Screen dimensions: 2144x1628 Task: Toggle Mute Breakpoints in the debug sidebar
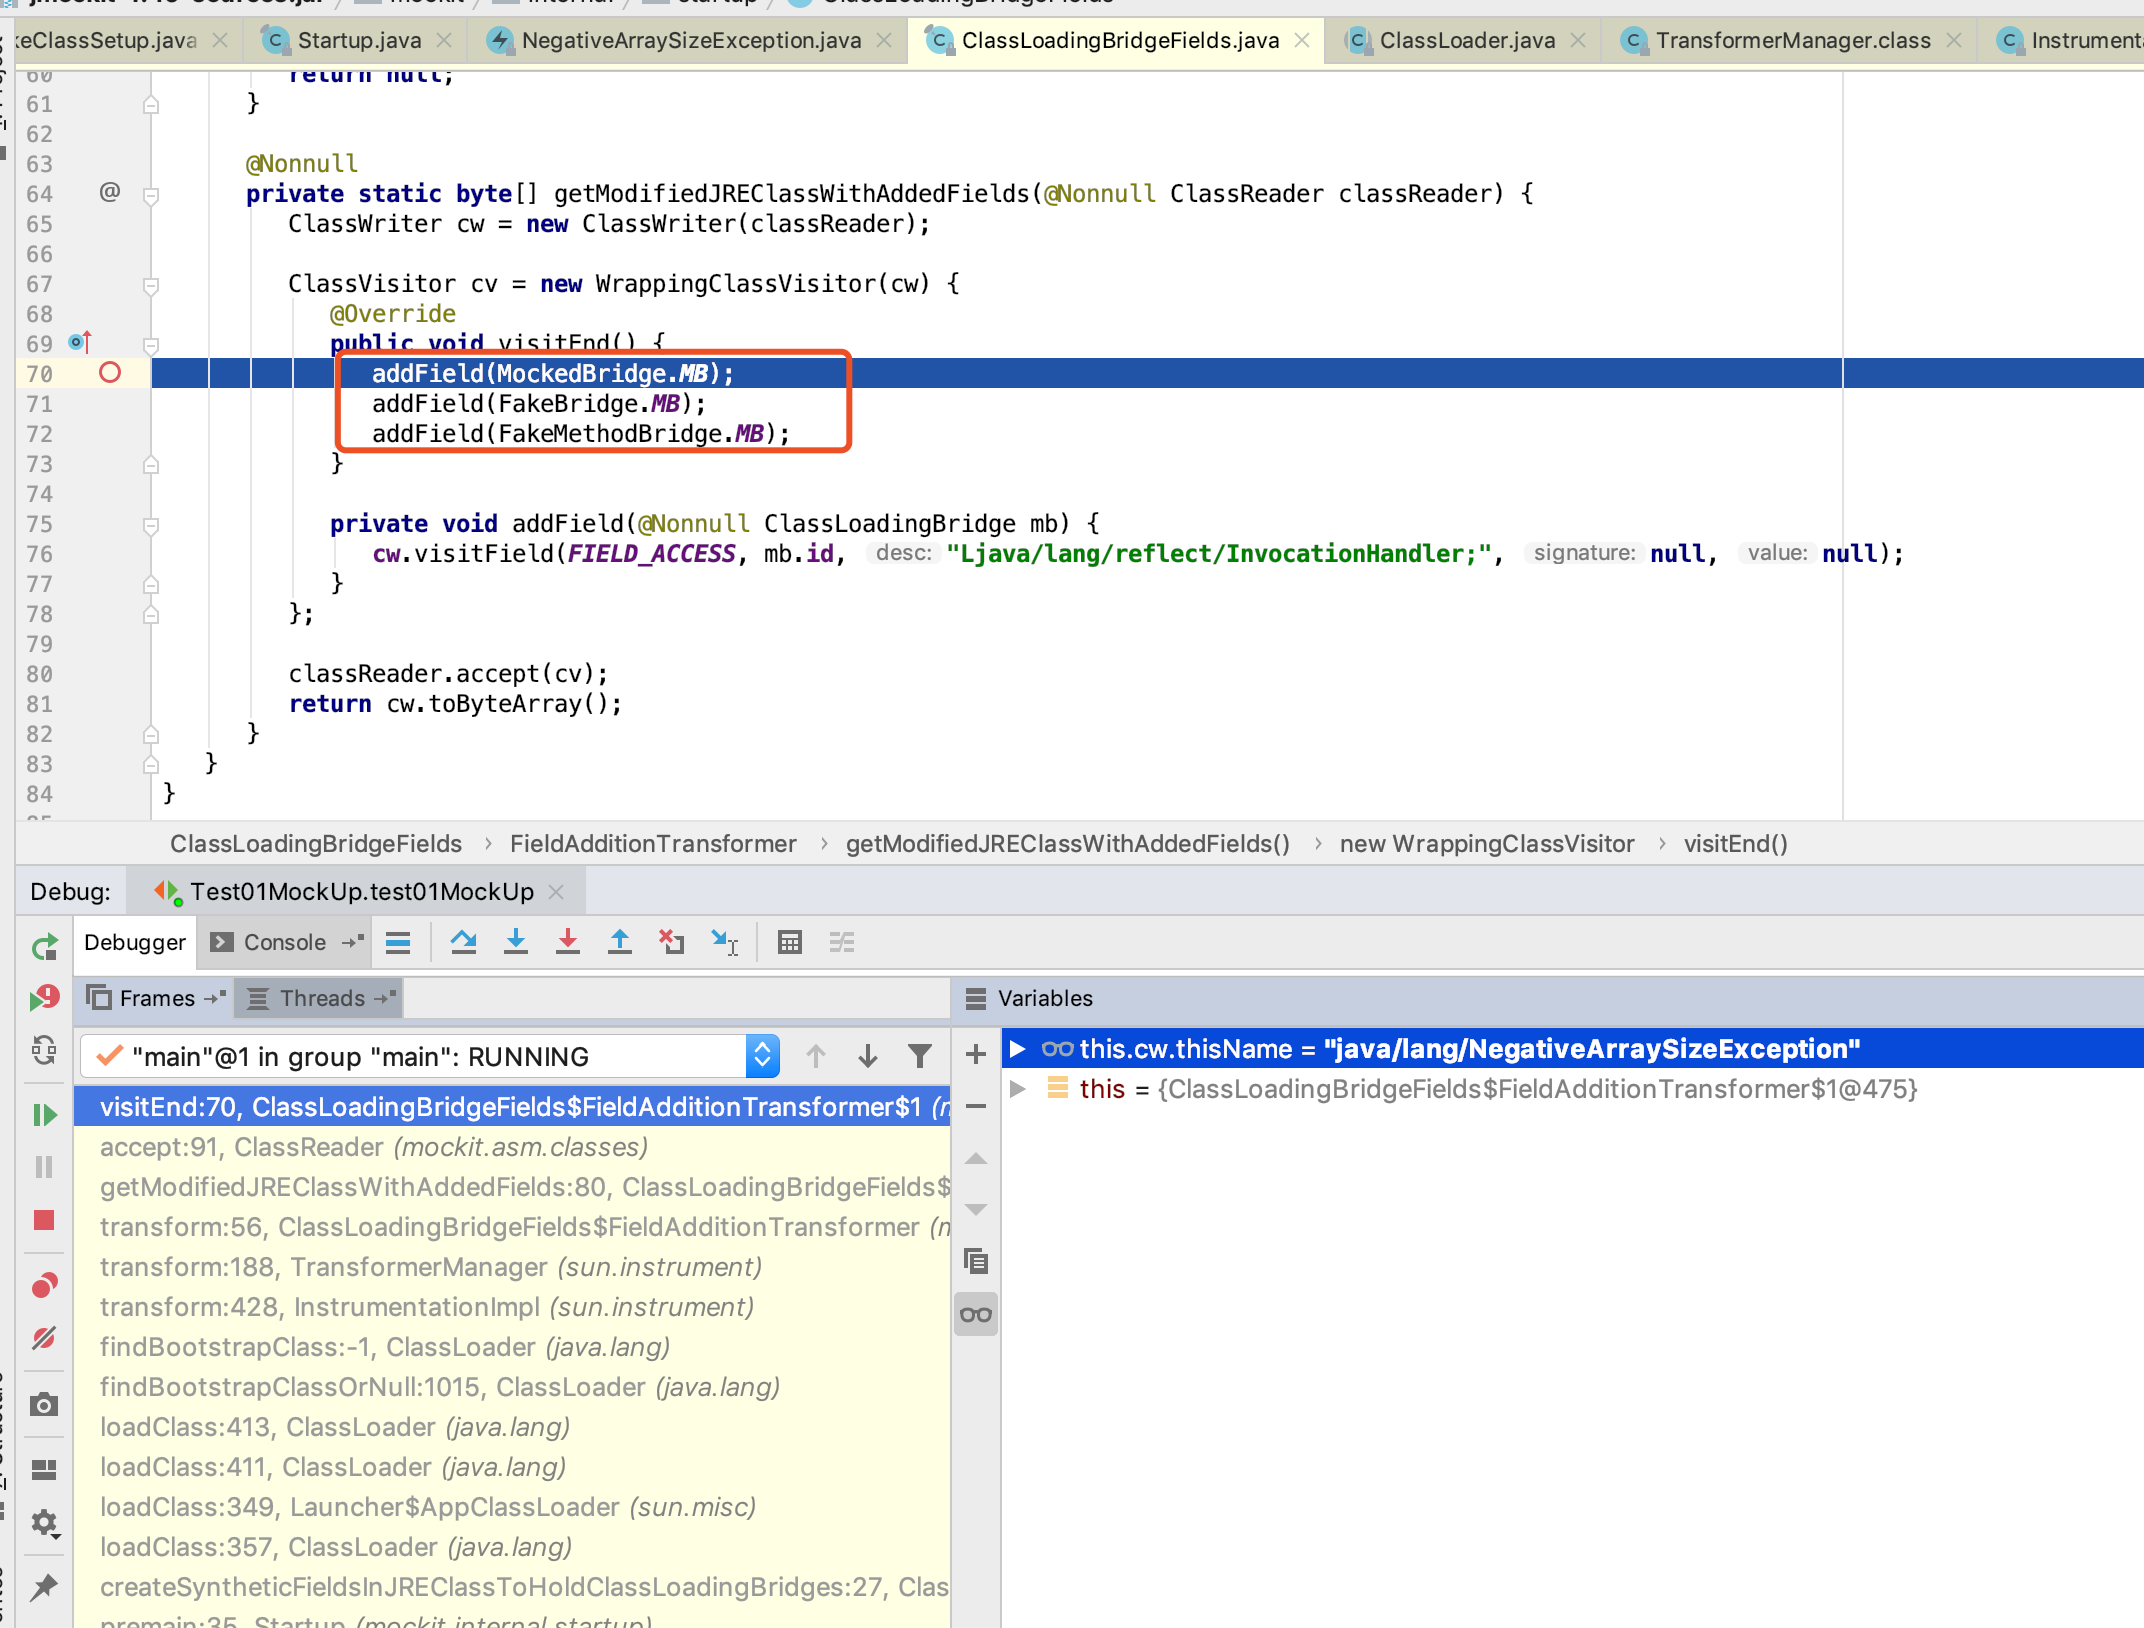[44, 1338]
